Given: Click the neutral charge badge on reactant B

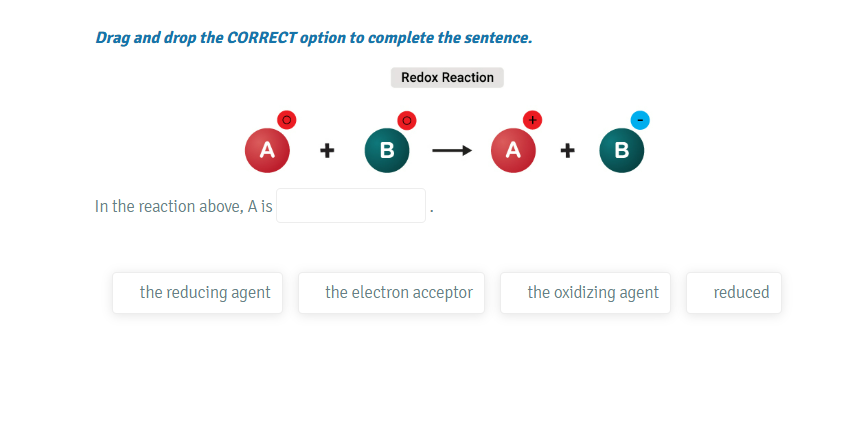Looking at the screenshot, I should (x=406, y=120).
